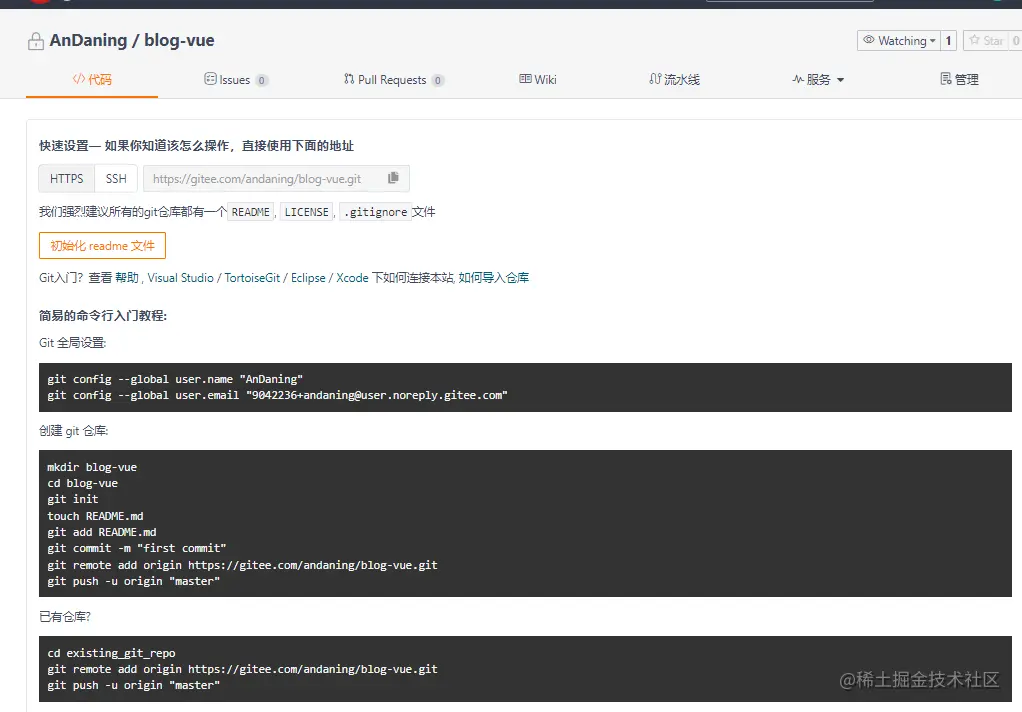The image size is (1022, 712).
Task: Click the 'git config --global user.name' line
Action: pos(175,379)
